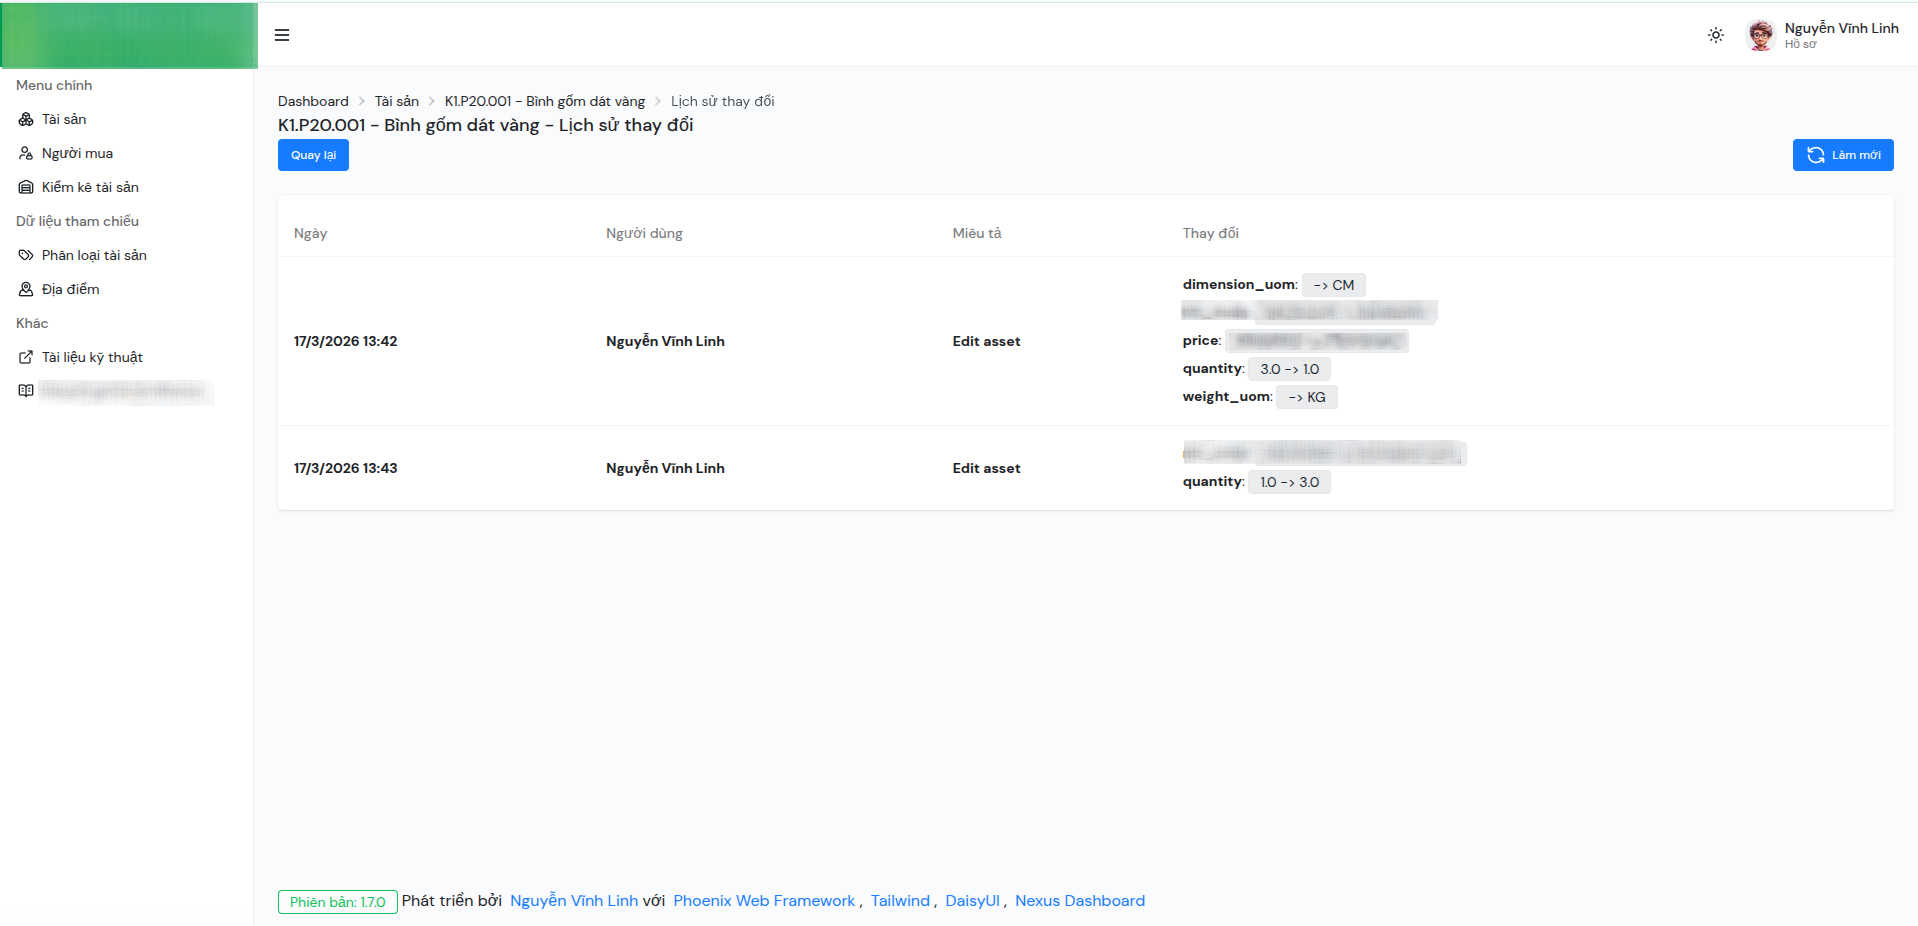Open K1.P20.001 breadcrumb item
This screenshot has width=1918, height=926.
point(544,101)
